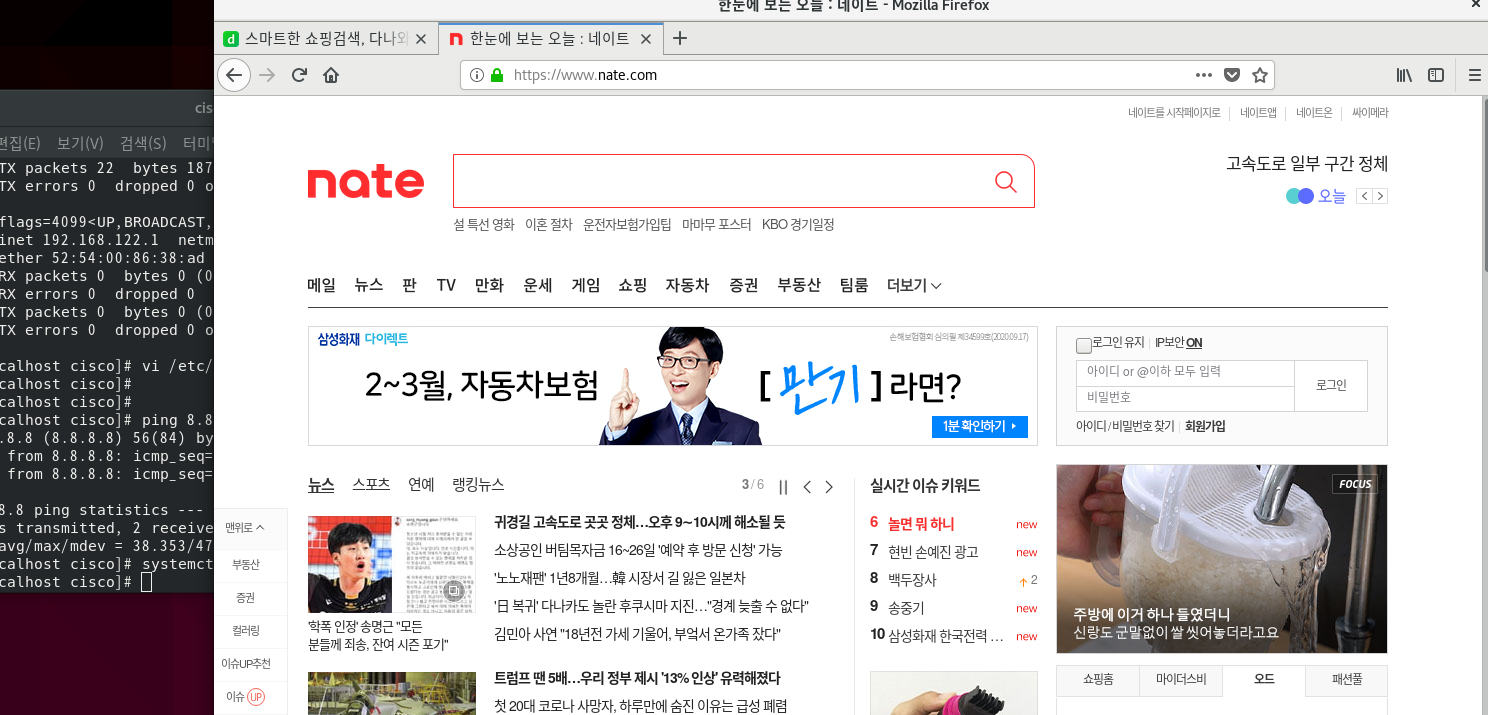Focus the ID input field
The height and width of the screenshot is (715, 1488).
tap(1185, 372)
